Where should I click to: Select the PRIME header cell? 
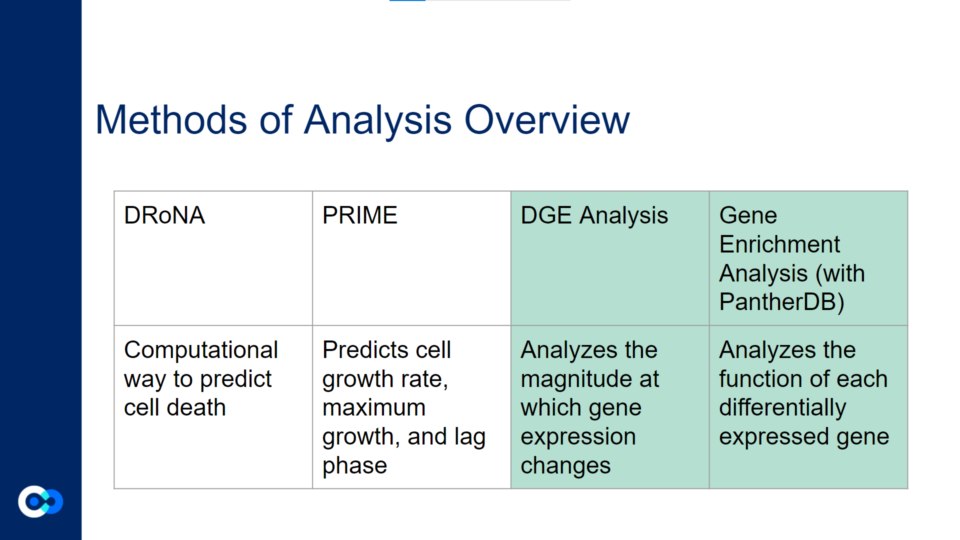(x=411, y=257)
